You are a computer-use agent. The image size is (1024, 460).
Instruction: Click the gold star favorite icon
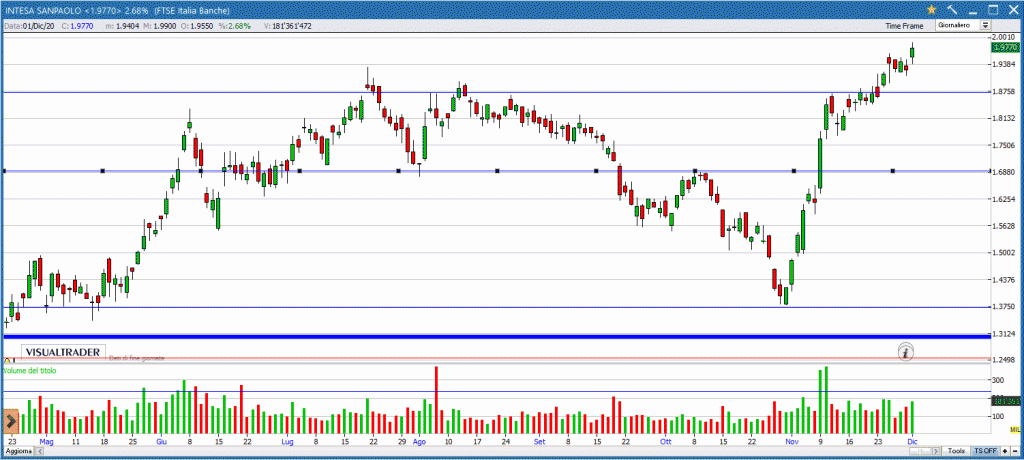(x=932, y=9)
